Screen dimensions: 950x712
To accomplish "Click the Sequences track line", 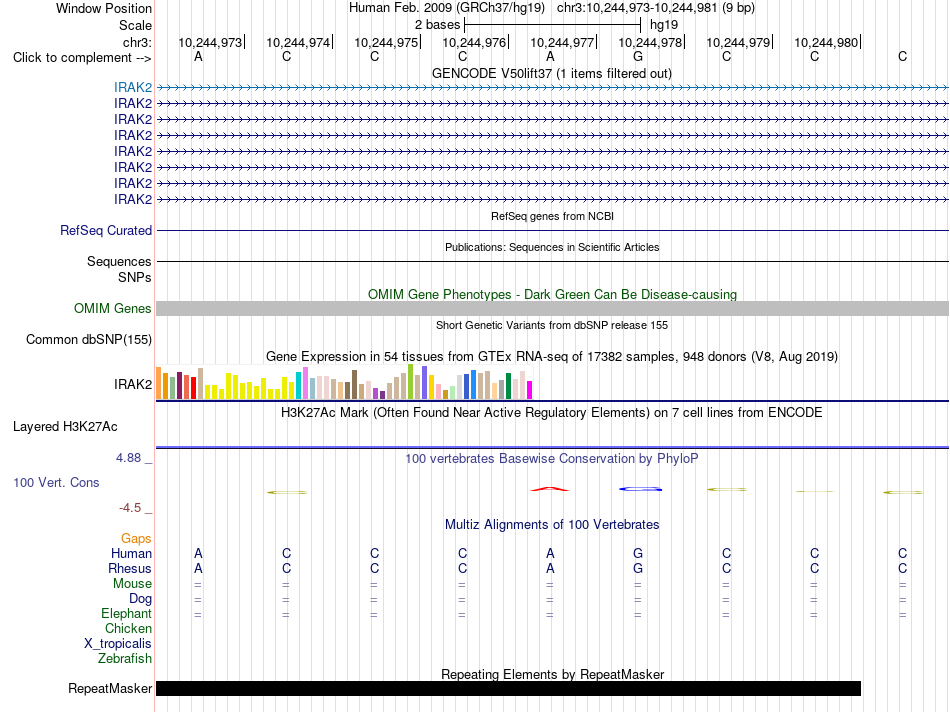I will [x=552, y=262].
